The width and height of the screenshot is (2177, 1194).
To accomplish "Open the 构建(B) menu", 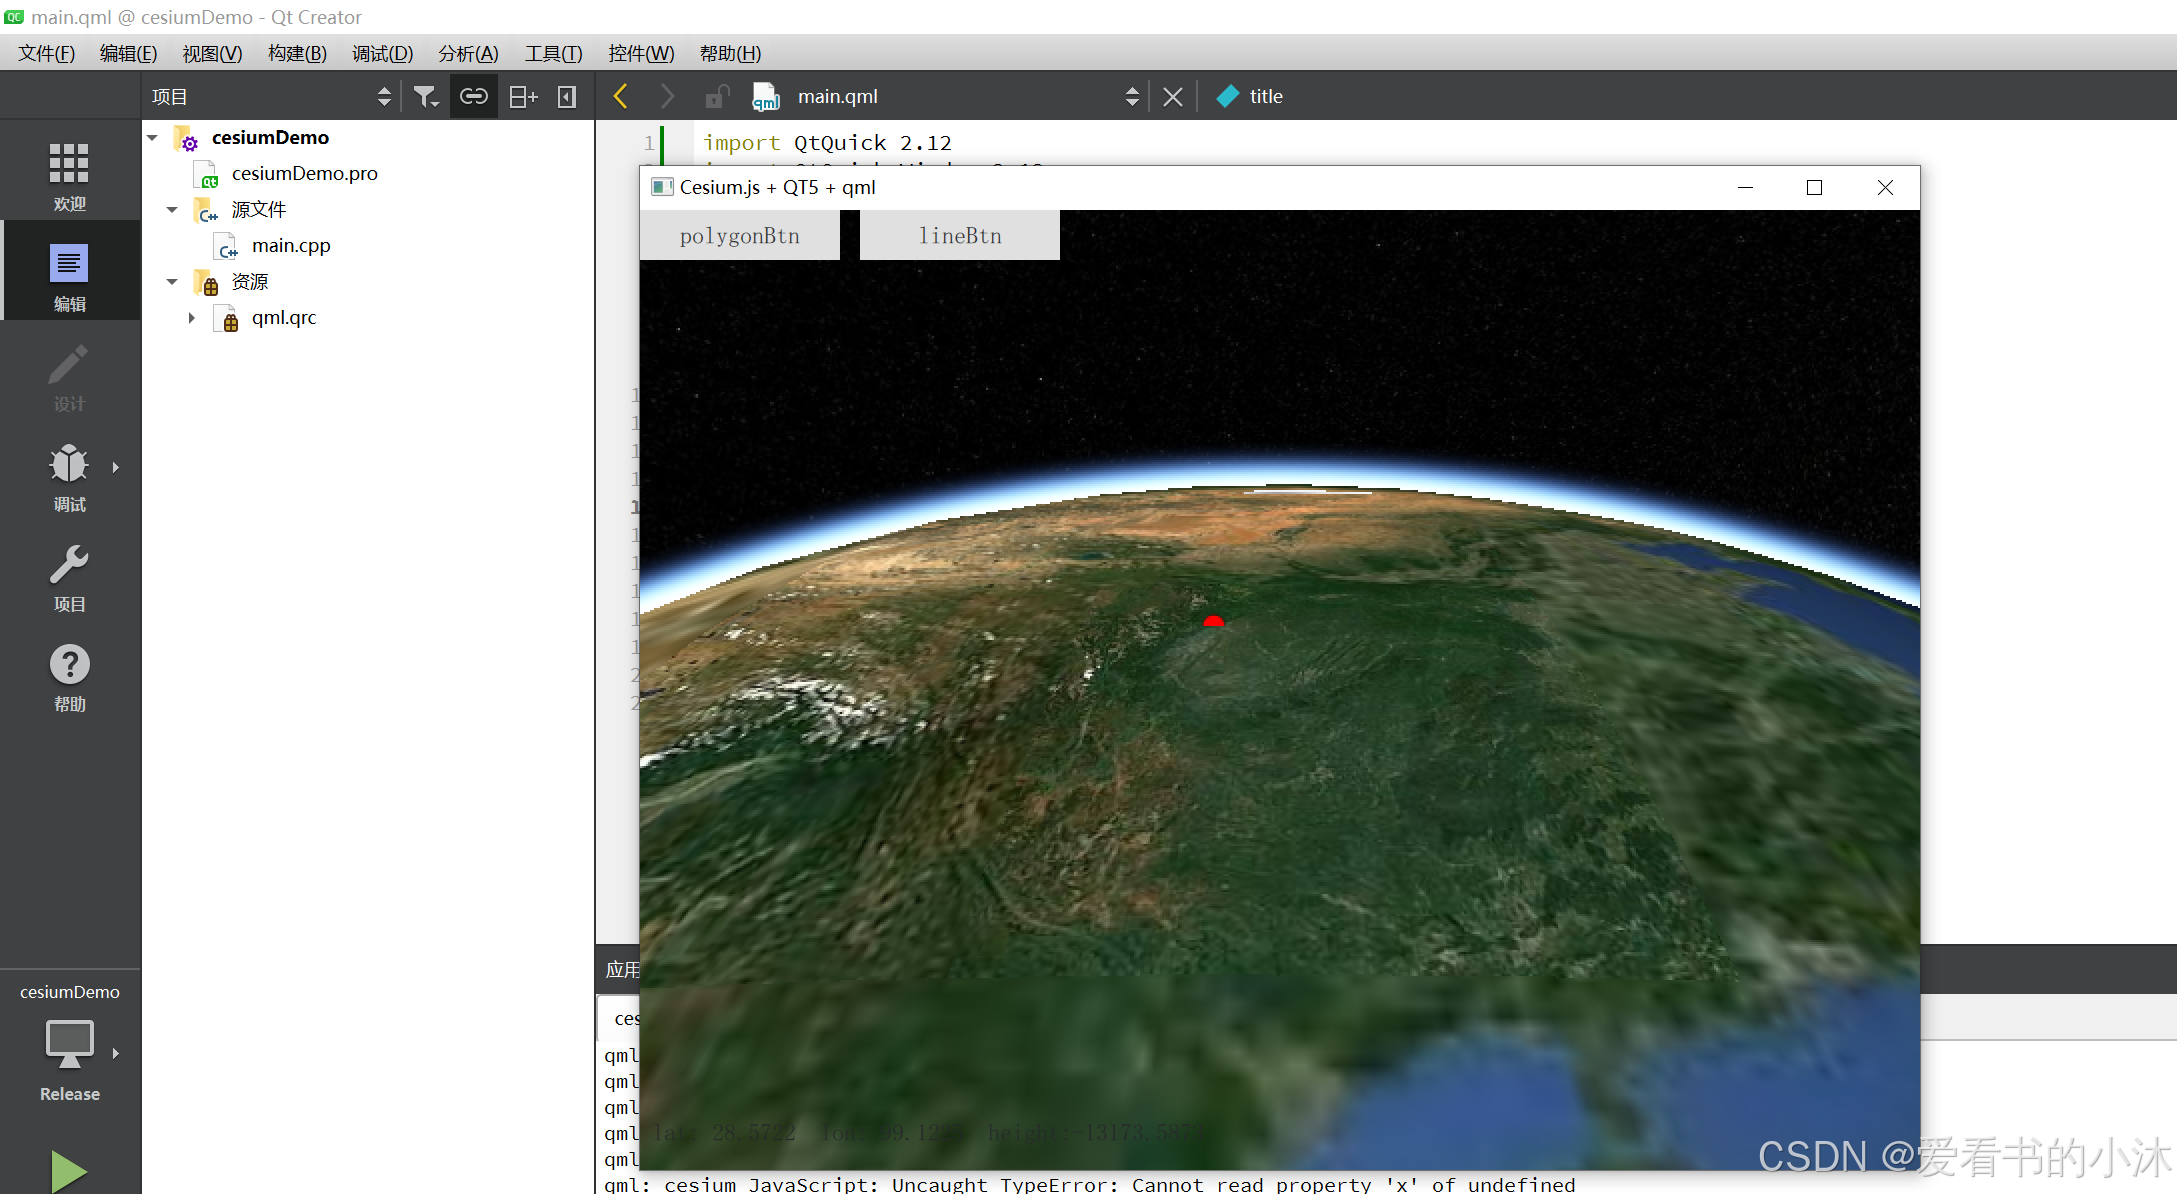I will coord(296,53).
